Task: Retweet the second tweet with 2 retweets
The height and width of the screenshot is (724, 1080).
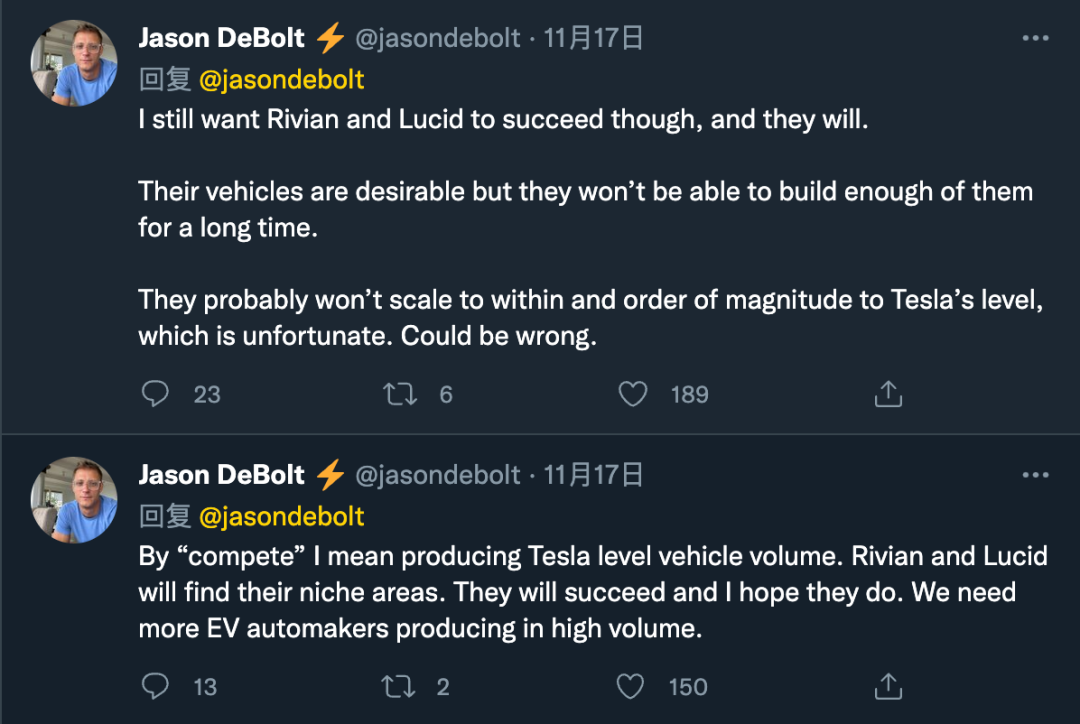Action: coord(399,686)
